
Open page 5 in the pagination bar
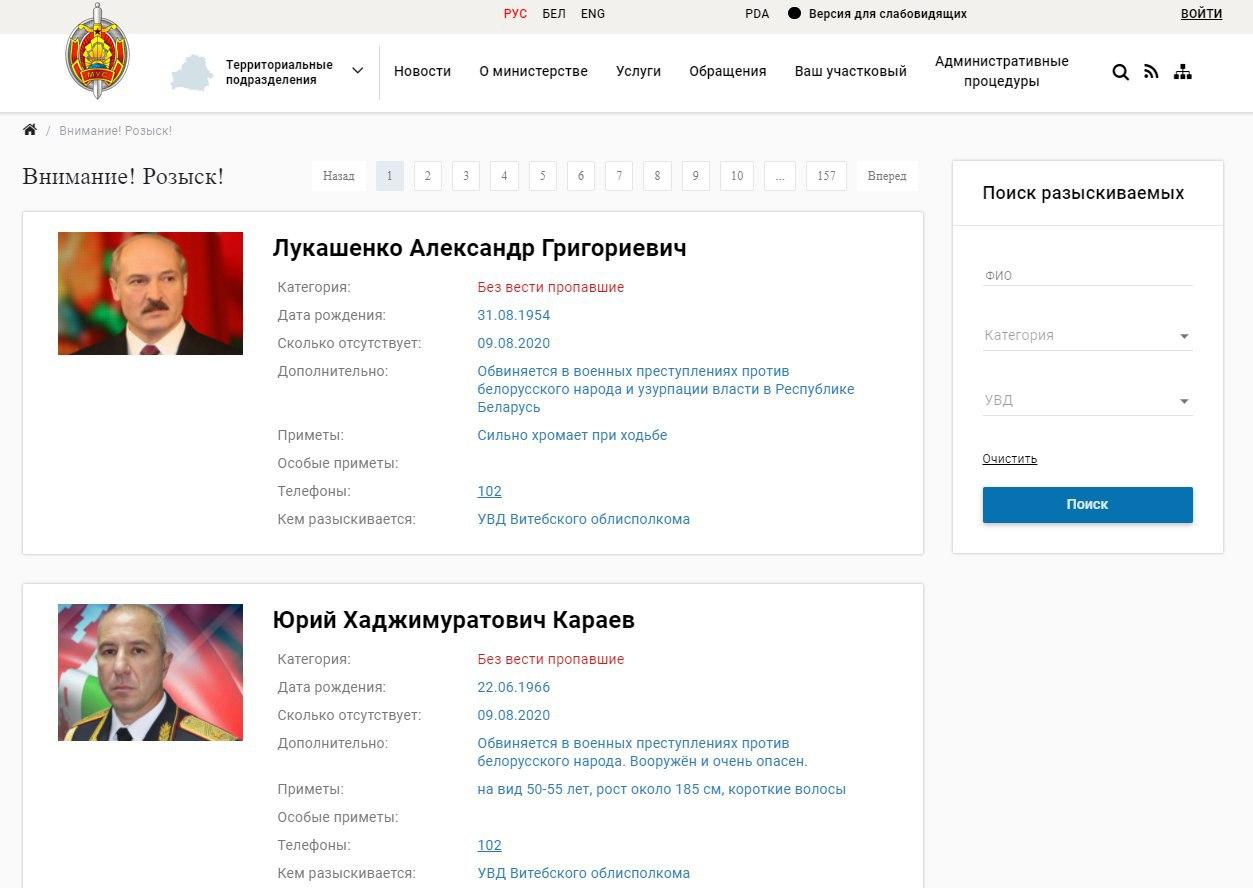[x=542, y=175]
